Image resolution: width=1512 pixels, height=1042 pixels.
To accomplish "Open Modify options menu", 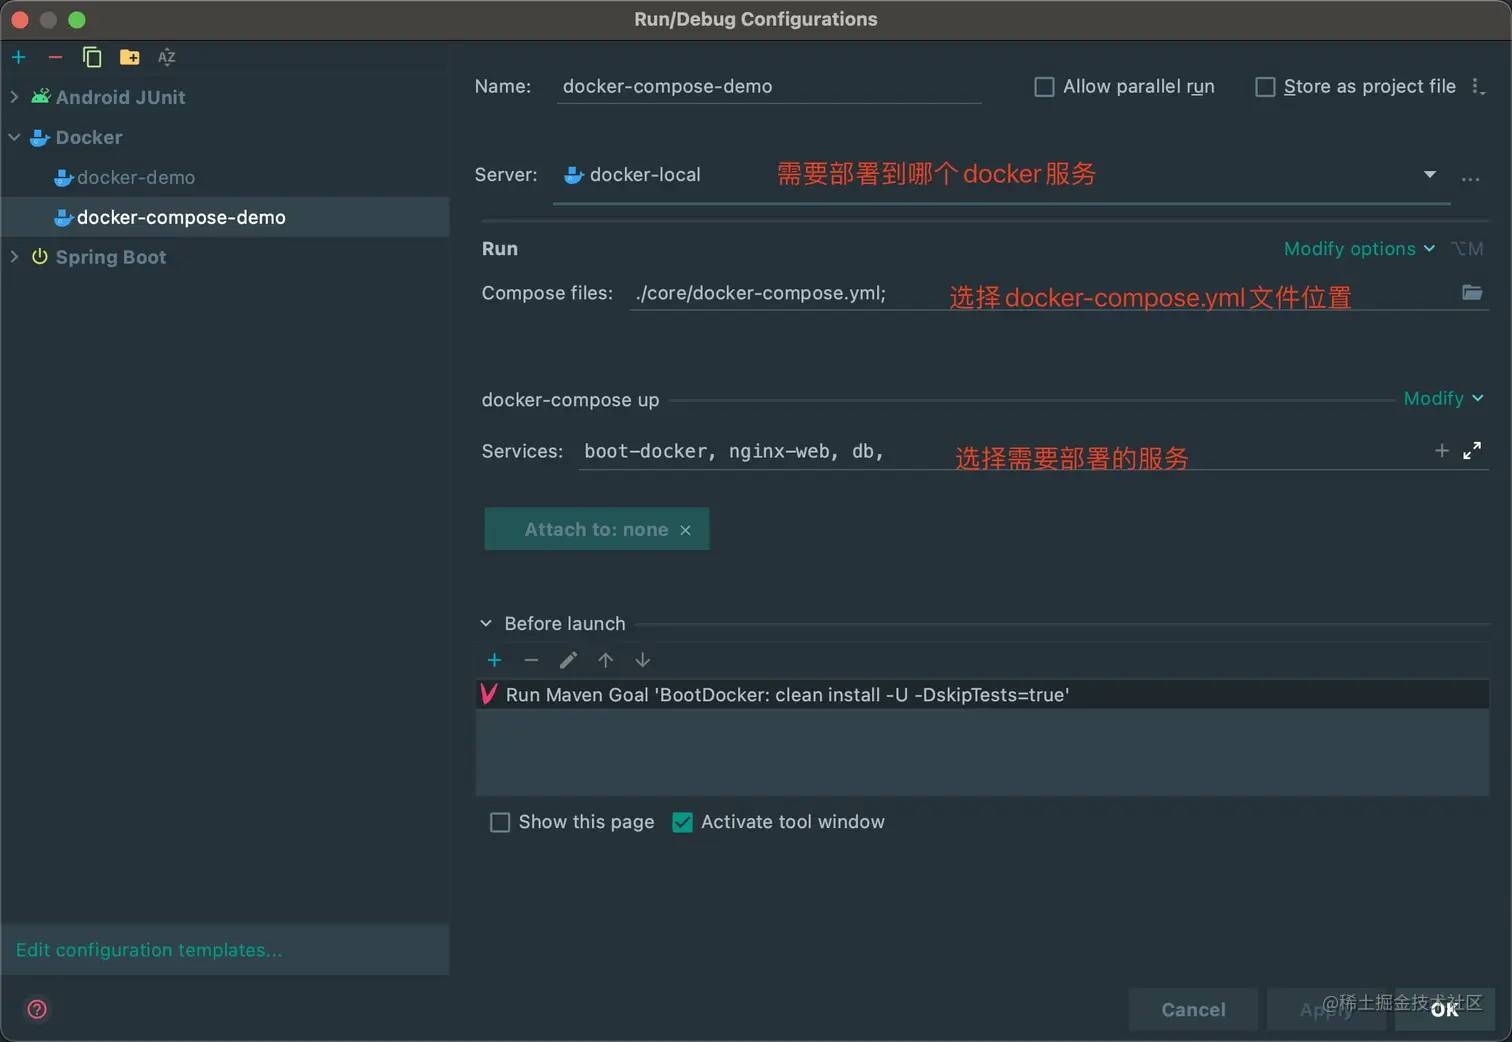I will pos(1359,249).
